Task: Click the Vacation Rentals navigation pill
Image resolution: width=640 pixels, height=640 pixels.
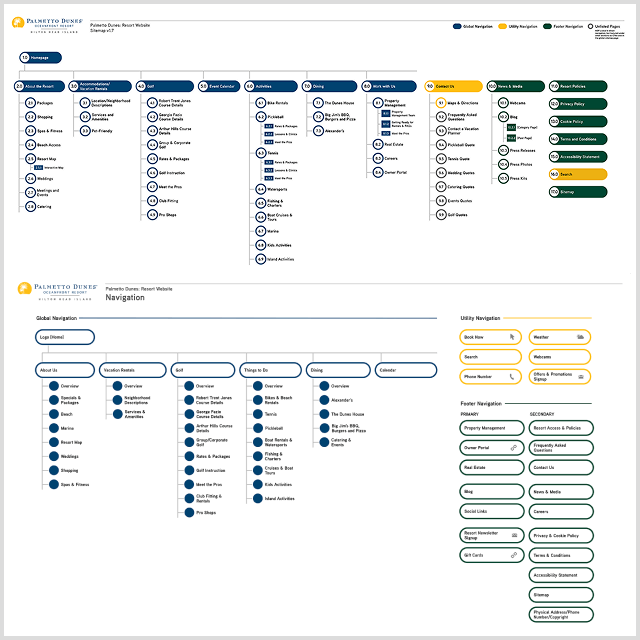Action: pos(133,370)
